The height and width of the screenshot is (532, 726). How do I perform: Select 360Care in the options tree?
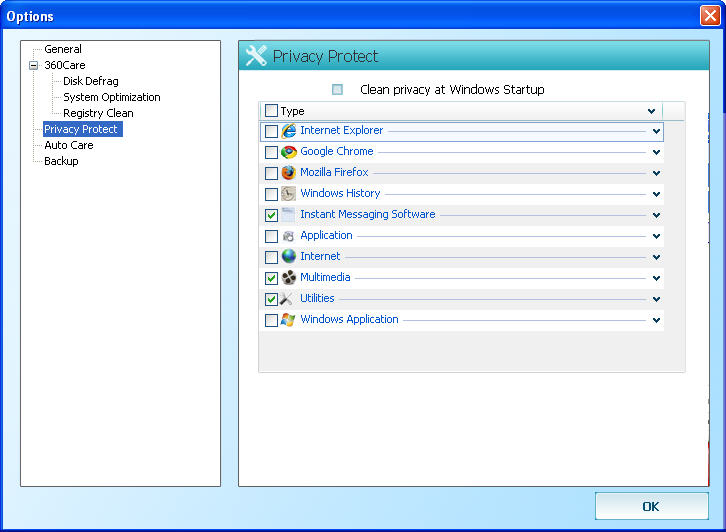[65, 65]
